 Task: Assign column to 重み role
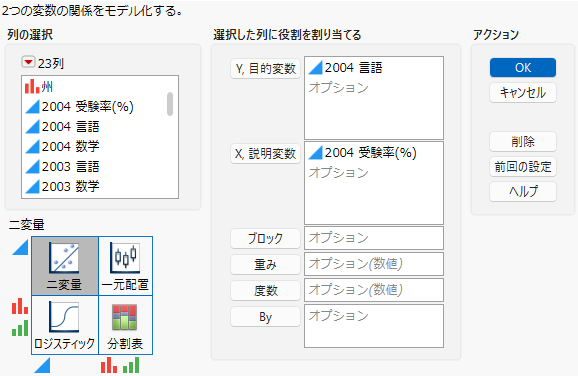click(x=265, y=264)
